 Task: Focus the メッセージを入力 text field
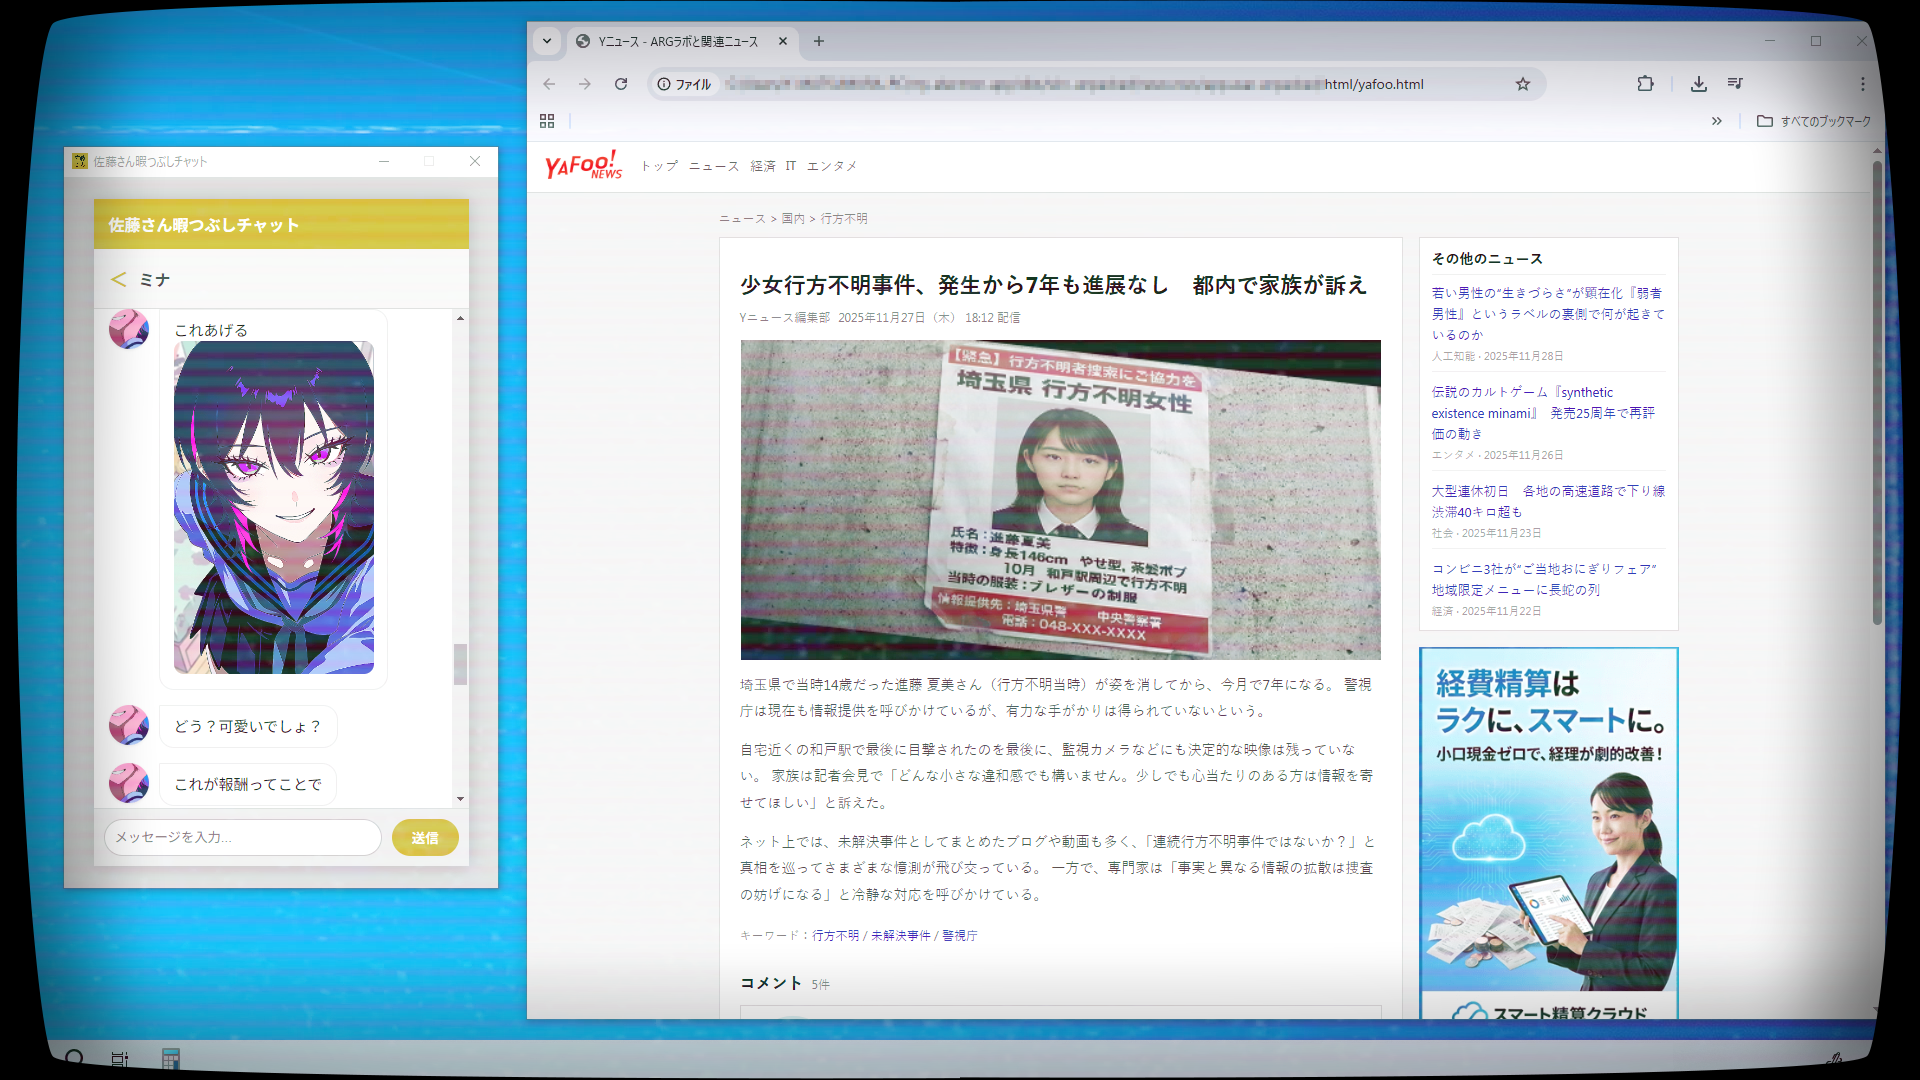tap(243, 837)
